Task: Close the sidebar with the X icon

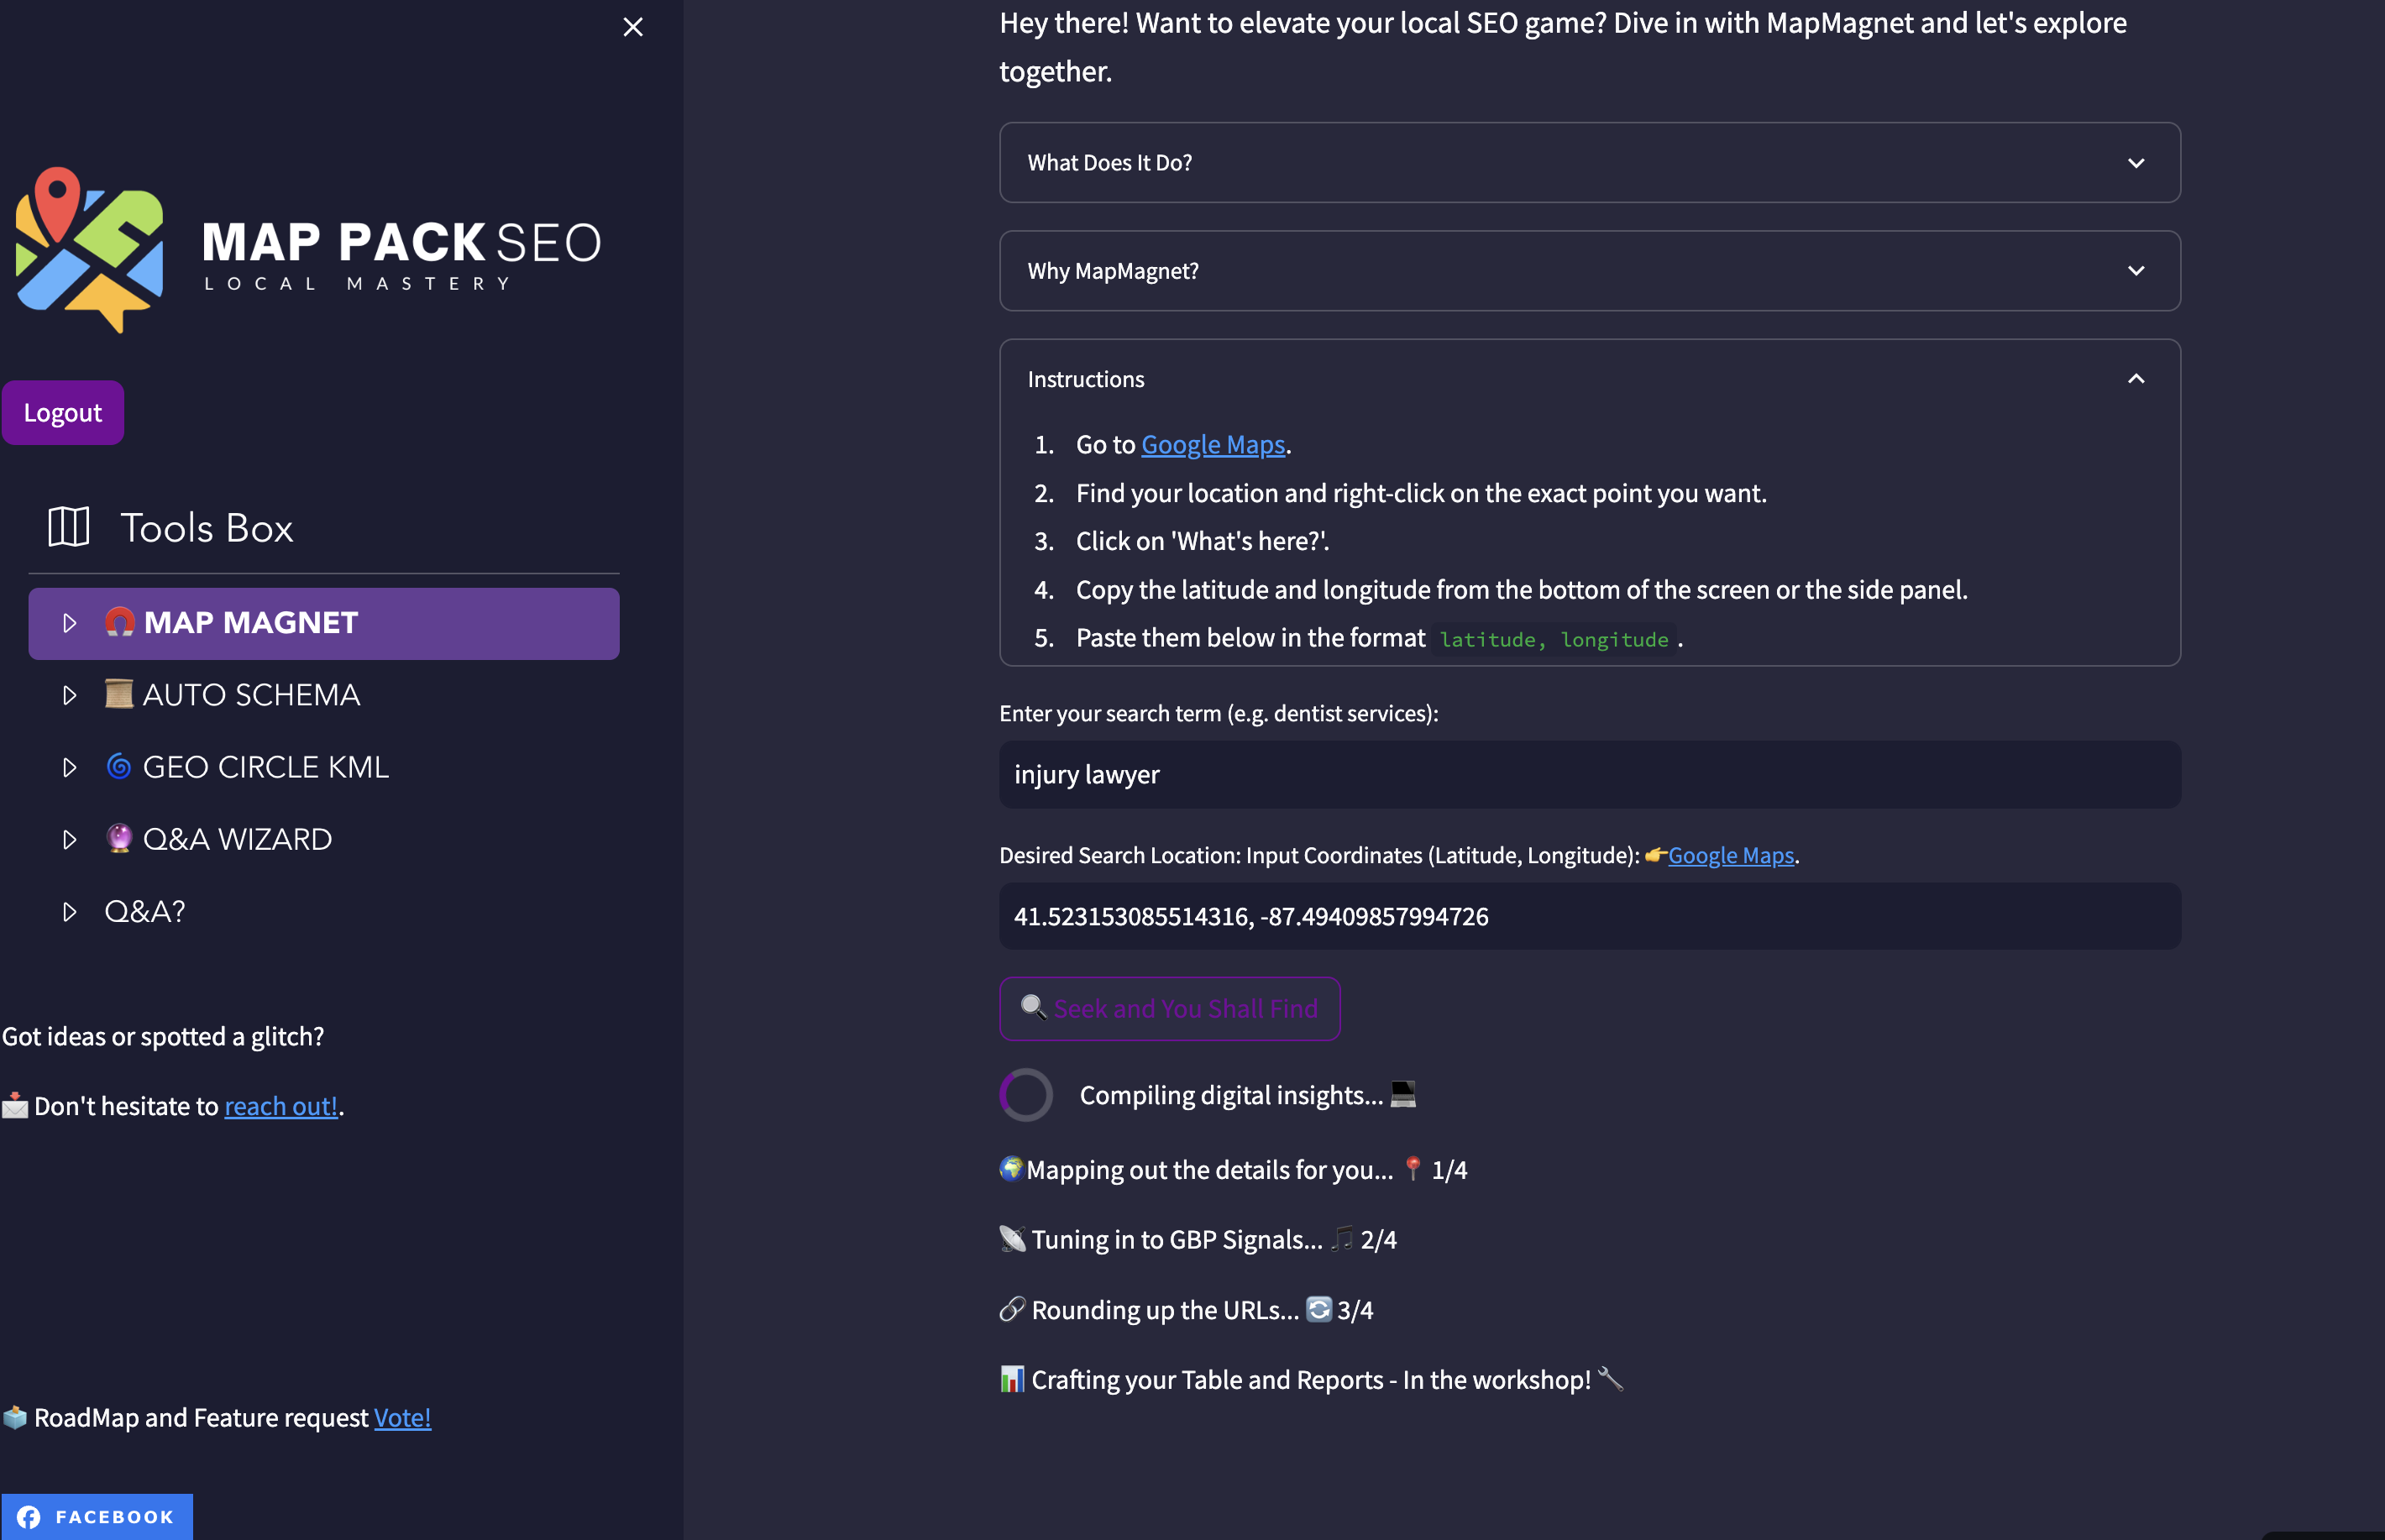Action: [x=632, y=27]
